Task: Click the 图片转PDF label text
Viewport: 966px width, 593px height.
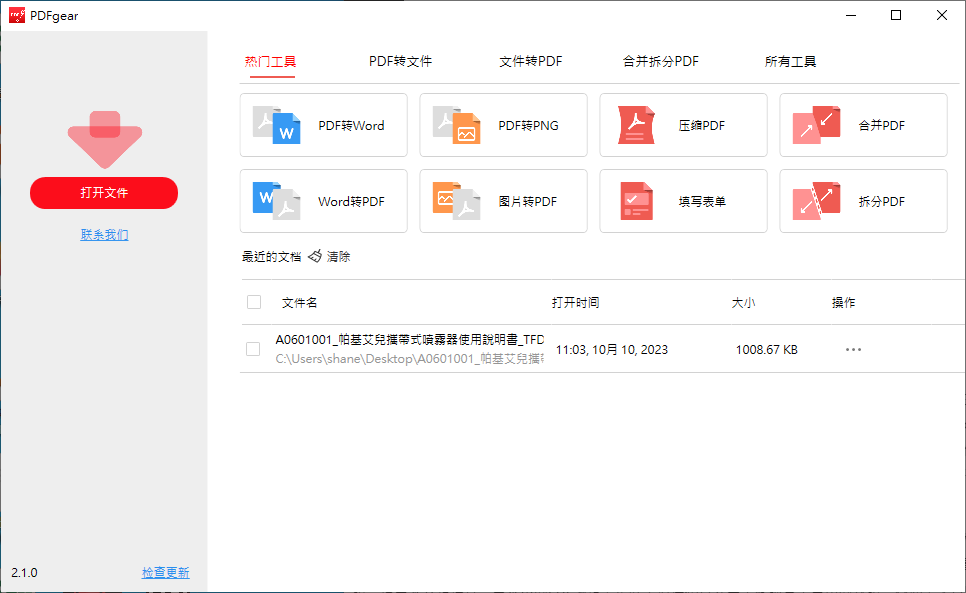Action: coord(527,201)
